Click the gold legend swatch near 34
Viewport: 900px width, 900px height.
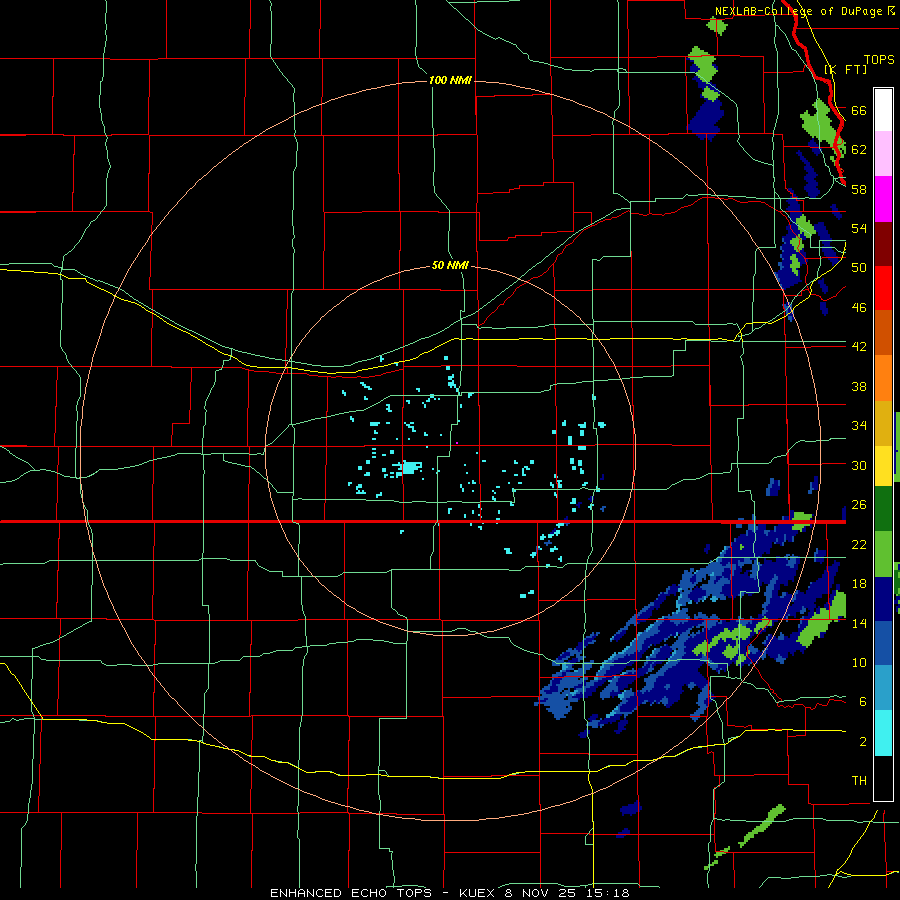pos(883,422)
